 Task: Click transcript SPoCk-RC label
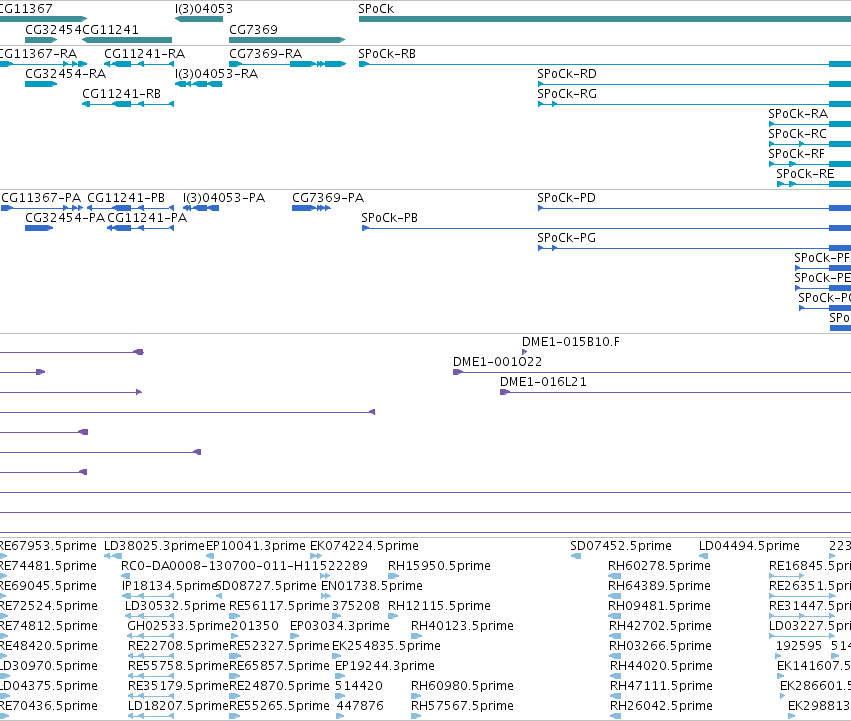[797, 134]
